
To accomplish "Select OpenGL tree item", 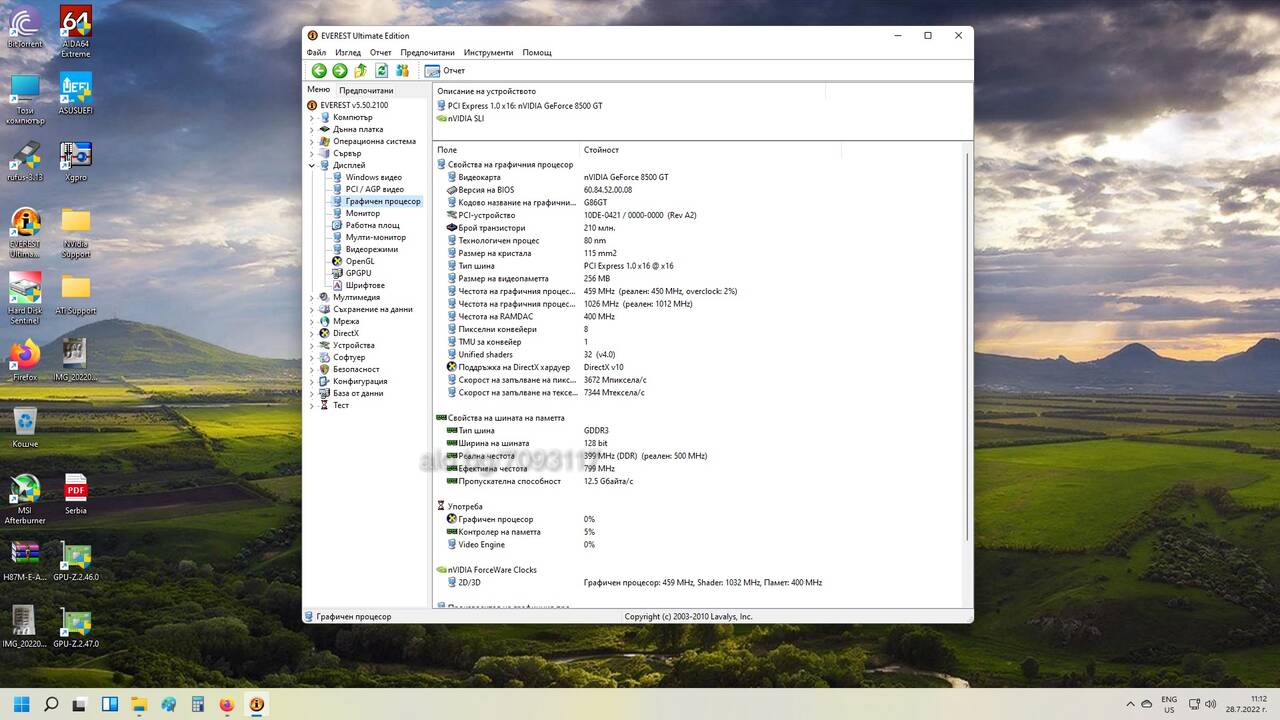I will pos(360,261).
